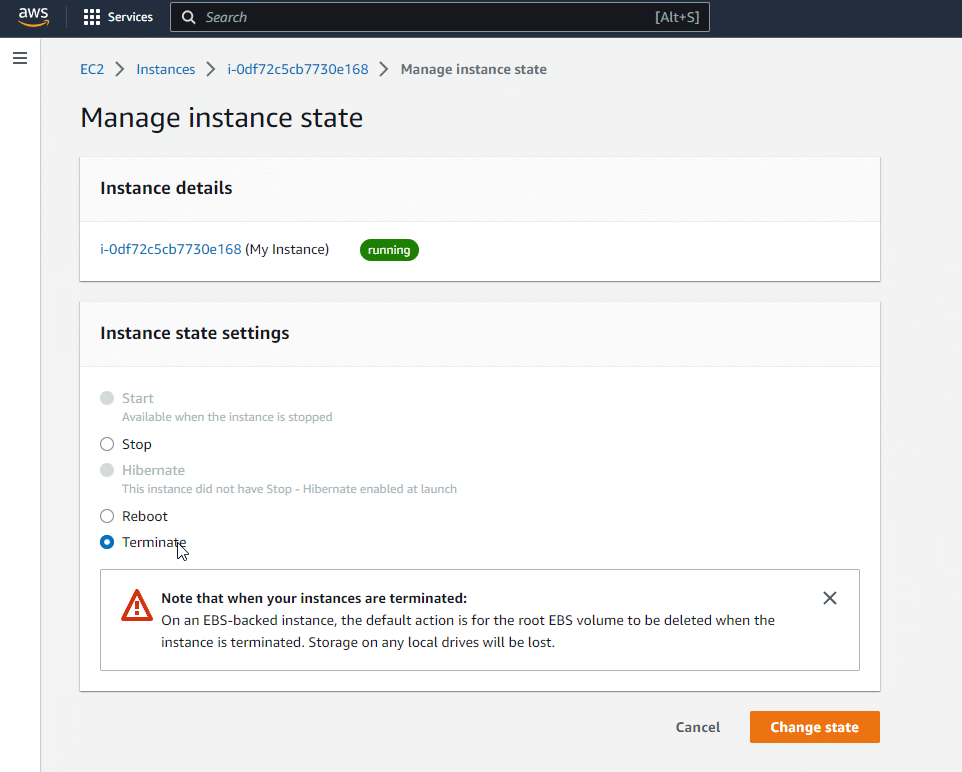The image size is (962, 772).
Task: Navigate to Instances breadcrumb link
Action: (166, 69)
